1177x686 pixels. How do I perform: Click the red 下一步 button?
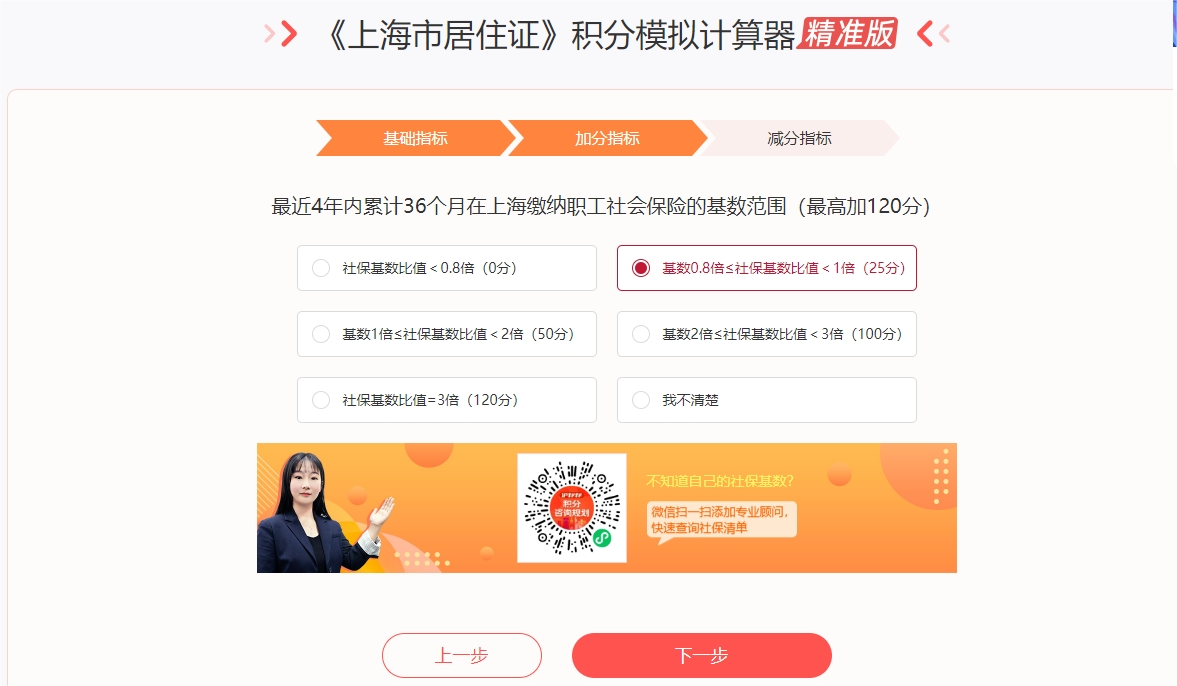tap(702, 655)
